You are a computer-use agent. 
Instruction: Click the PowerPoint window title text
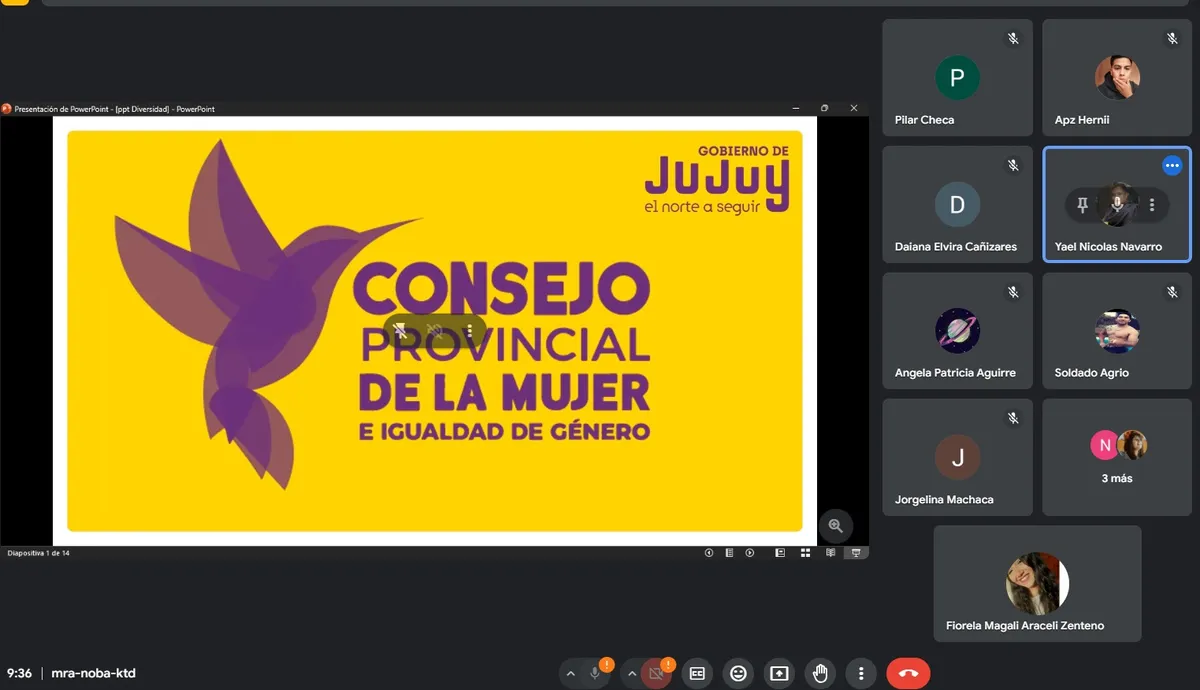pos(114,109)
